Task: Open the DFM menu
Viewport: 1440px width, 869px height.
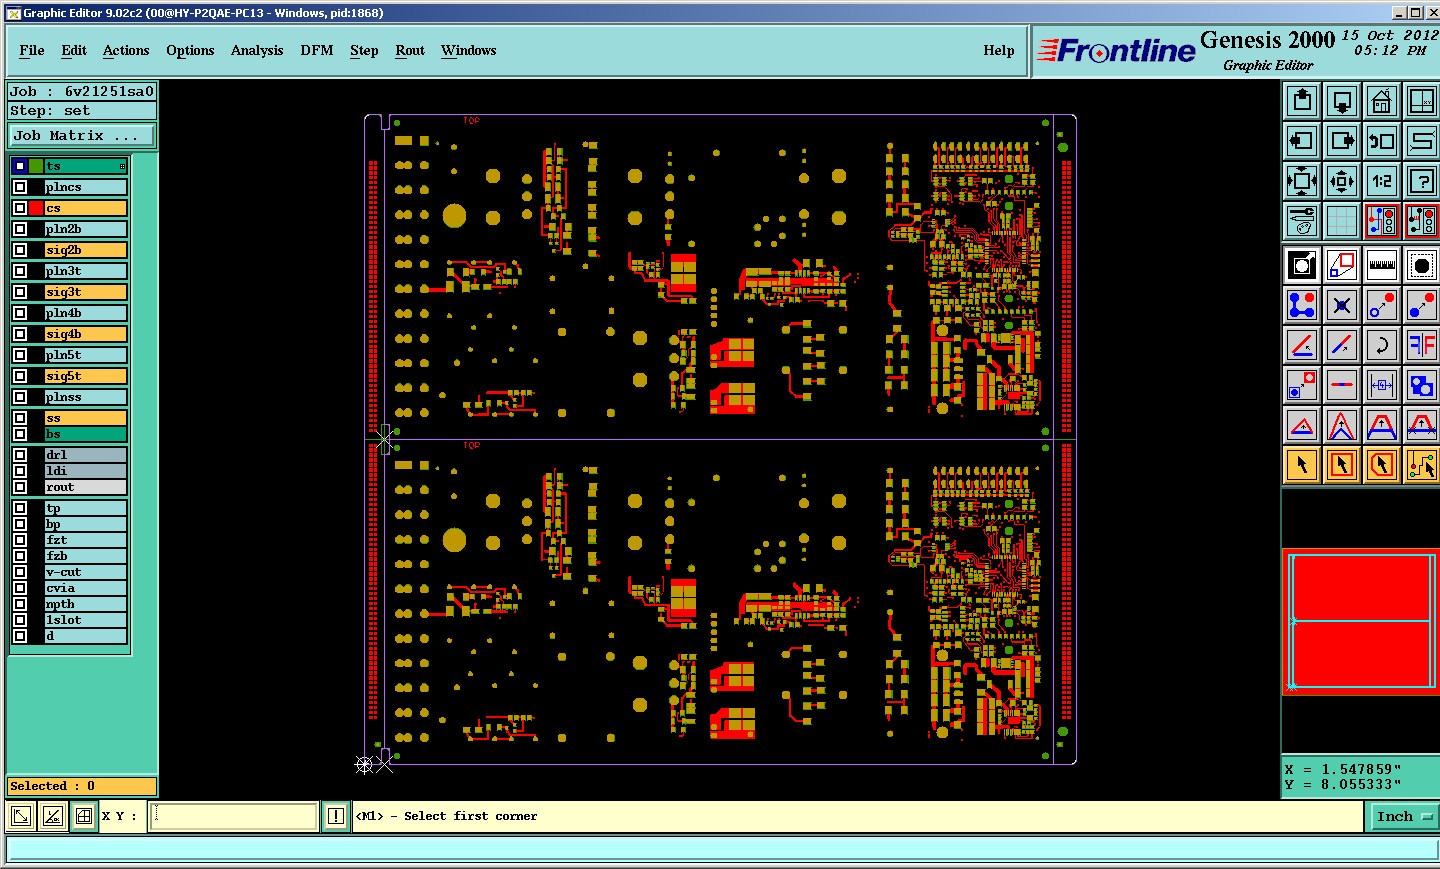Action: coord(317,50)
